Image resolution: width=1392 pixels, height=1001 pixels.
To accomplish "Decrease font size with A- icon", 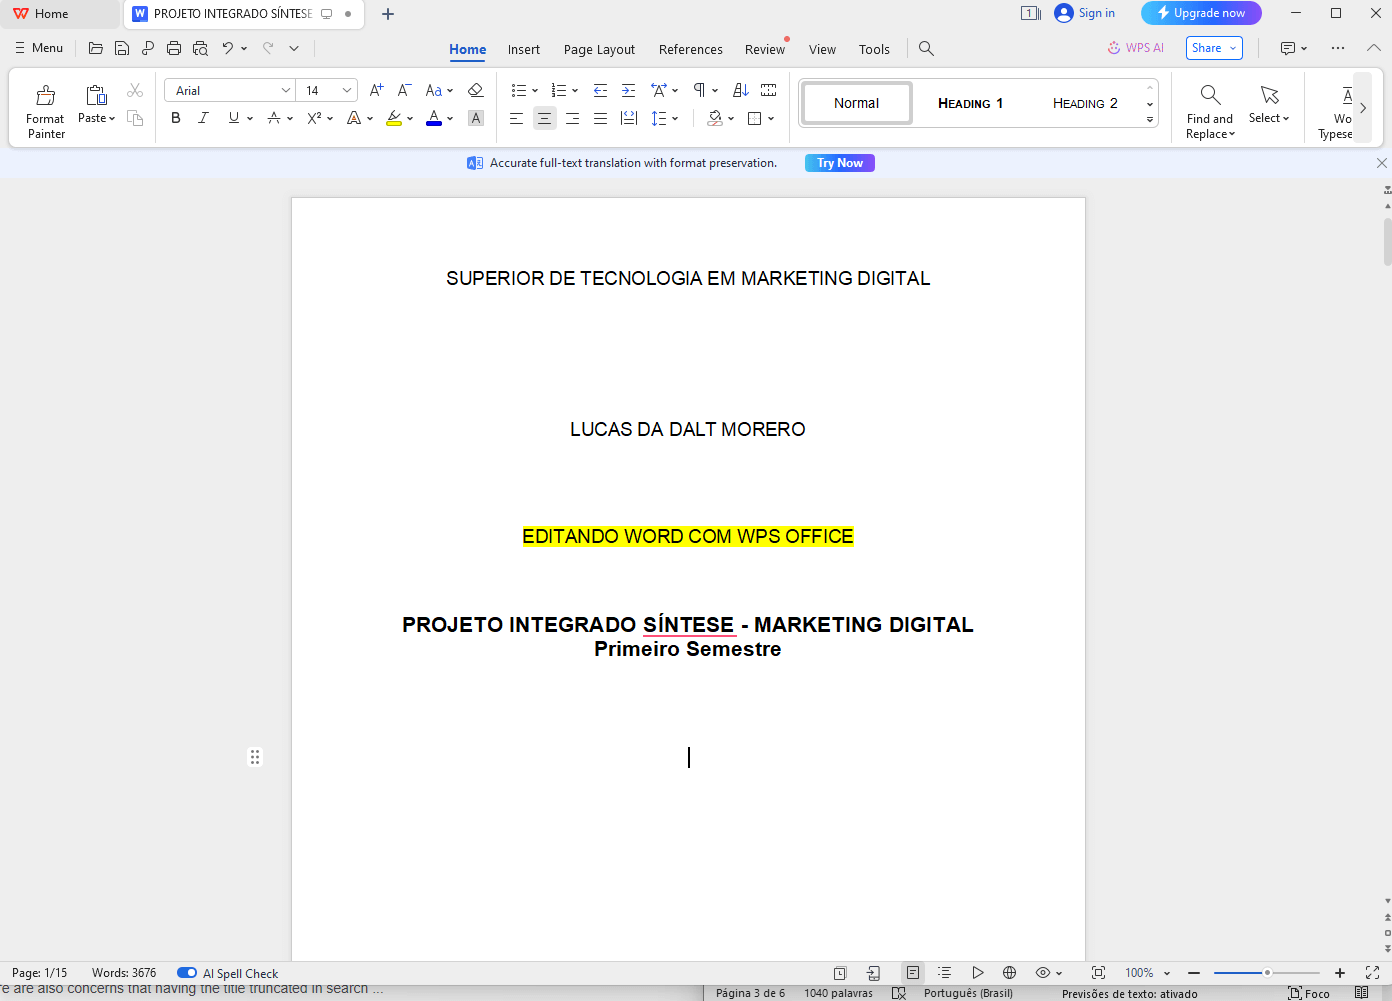I will click(405, 90).
